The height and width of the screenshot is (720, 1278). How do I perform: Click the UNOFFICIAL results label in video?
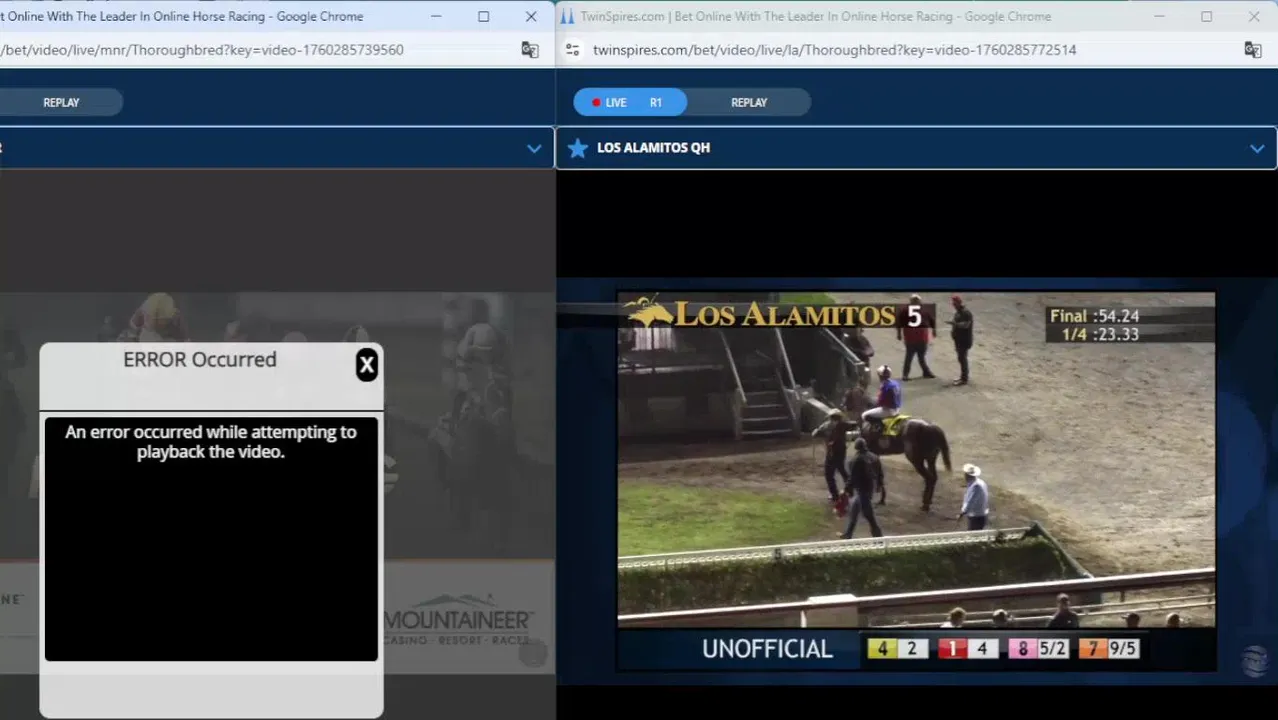[767, 649]
